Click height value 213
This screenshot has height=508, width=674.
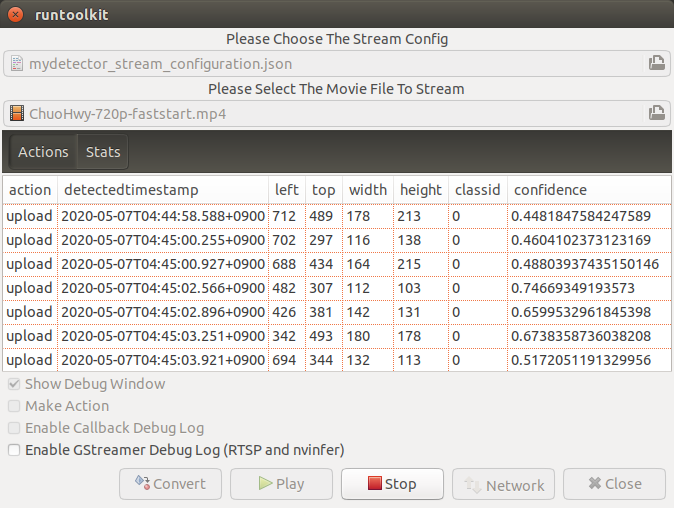point(409,216)
